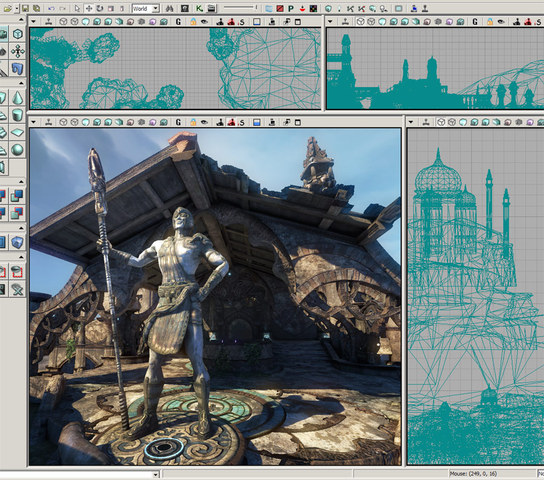The height and width of the screenshot is (480, 544).
Task: Toggle realtime in the perspective statue viewport
Action: tap(49, 122)
